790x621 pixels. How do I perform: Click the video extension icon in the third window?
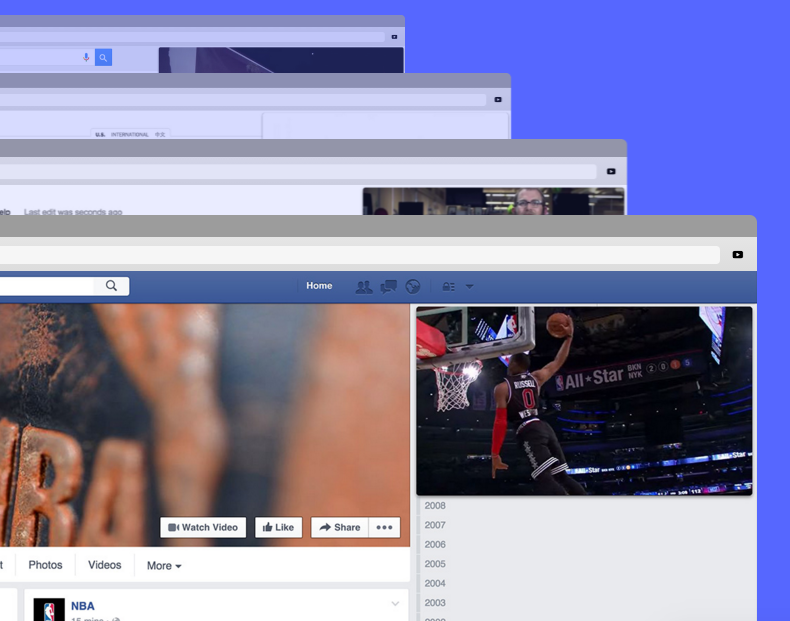coord(611,172)
